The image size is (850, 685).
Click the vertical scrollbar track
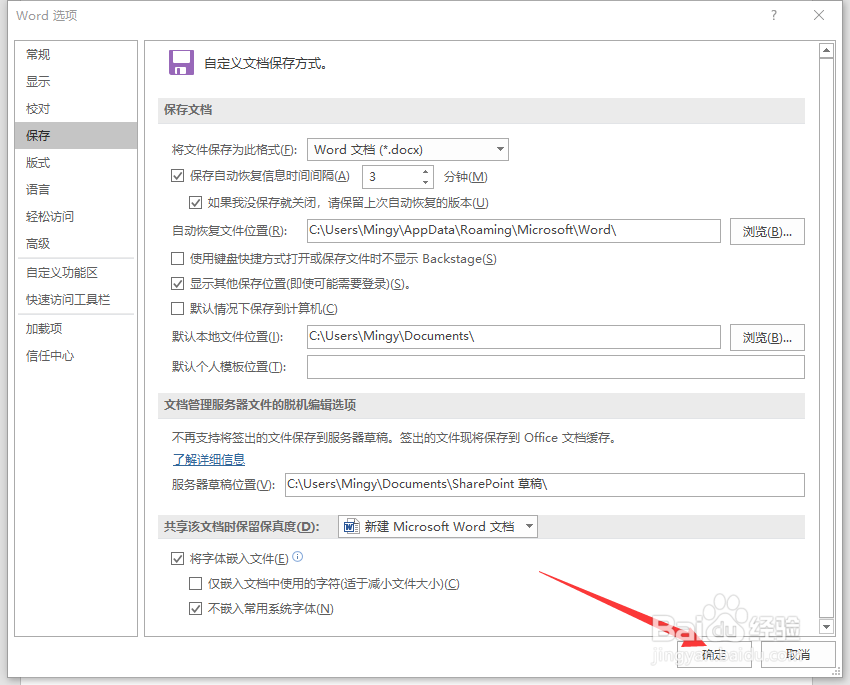826,339
